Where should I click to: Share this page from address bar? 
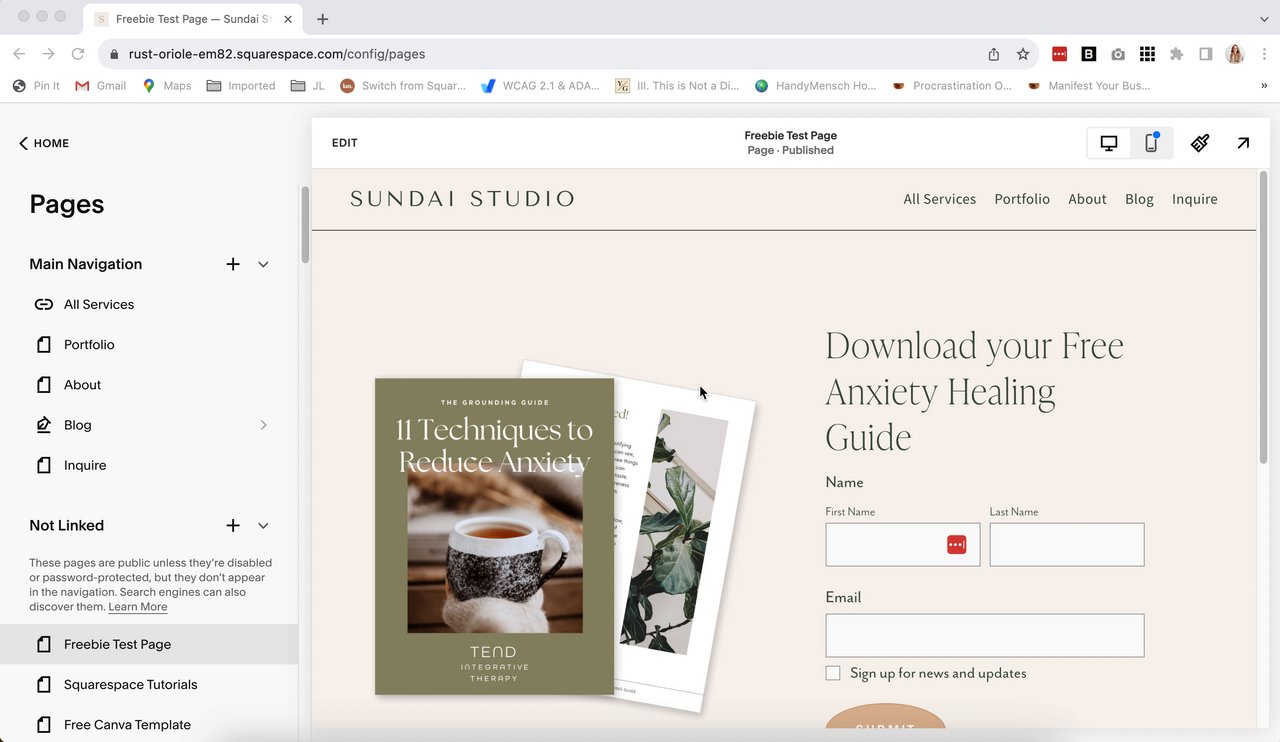pos(993,54)
